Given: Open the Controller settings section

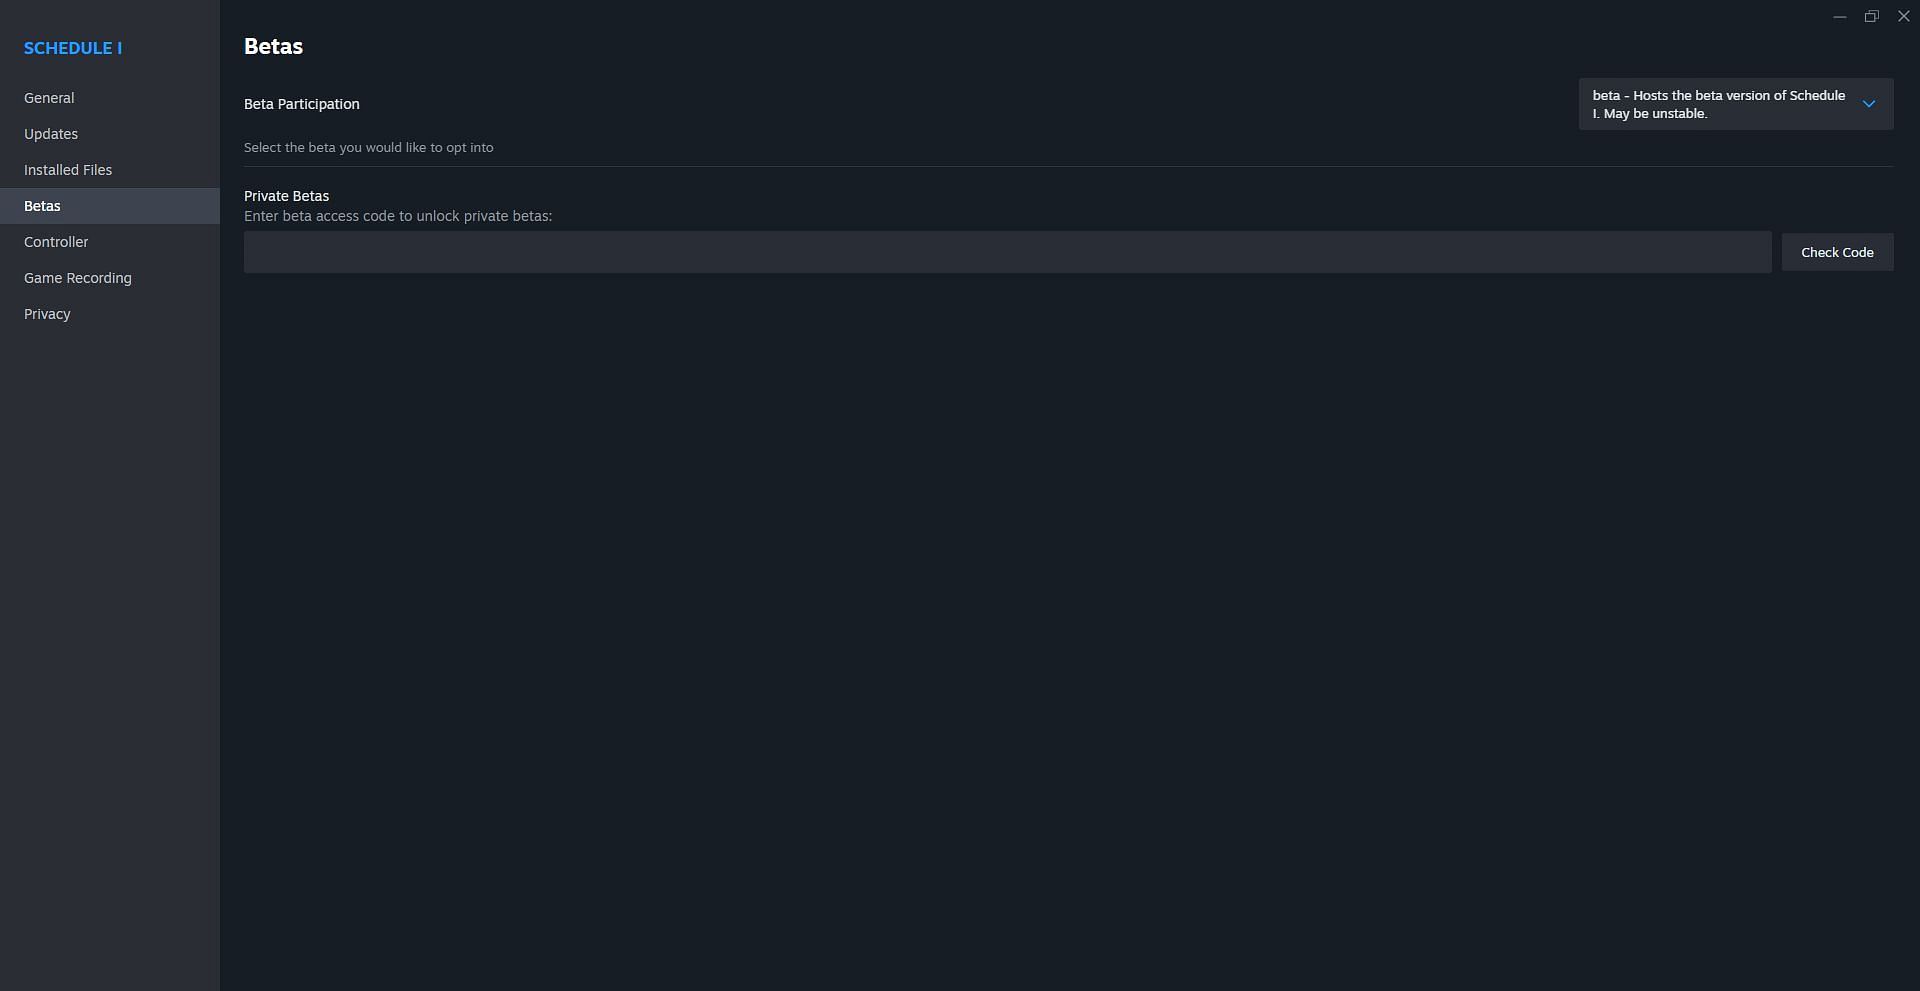Looking at the screenshot, I should pos(109,242).
